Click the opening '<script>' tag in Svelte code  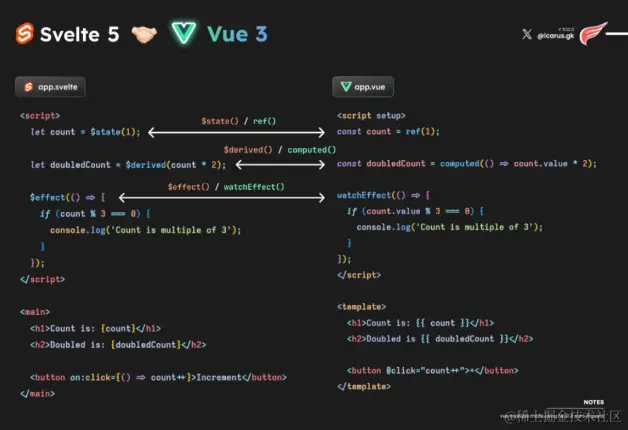pos(40,116)
